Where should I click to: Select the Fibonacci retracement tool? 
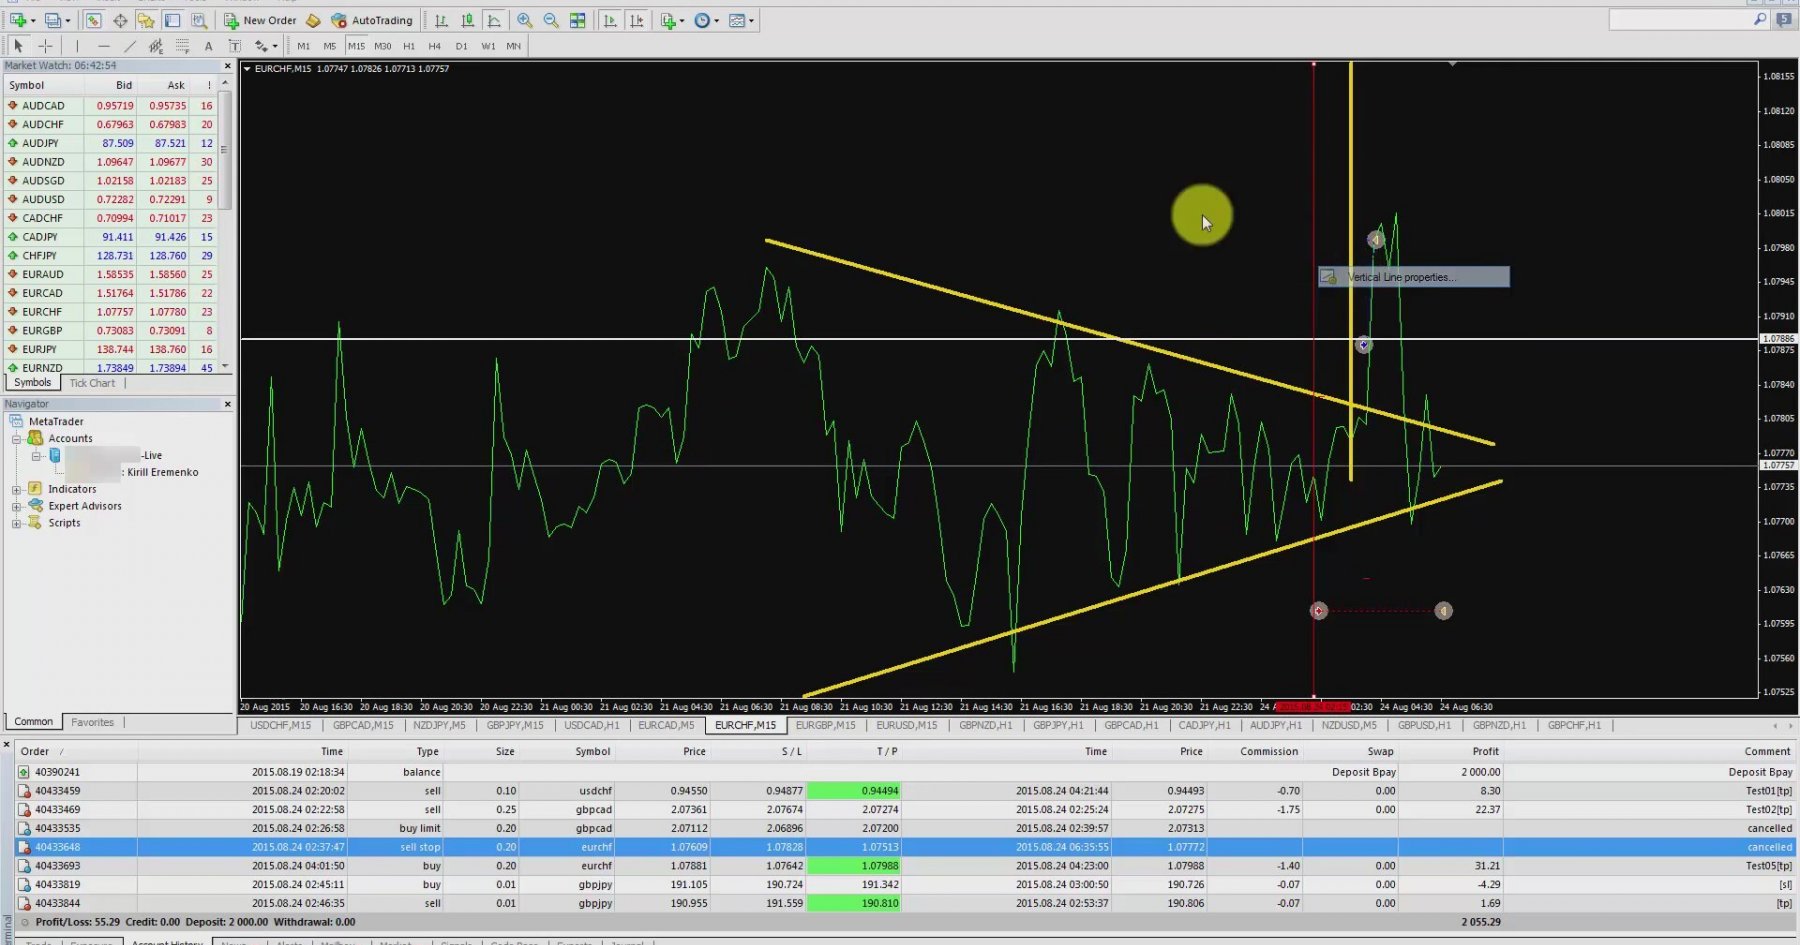182,46
